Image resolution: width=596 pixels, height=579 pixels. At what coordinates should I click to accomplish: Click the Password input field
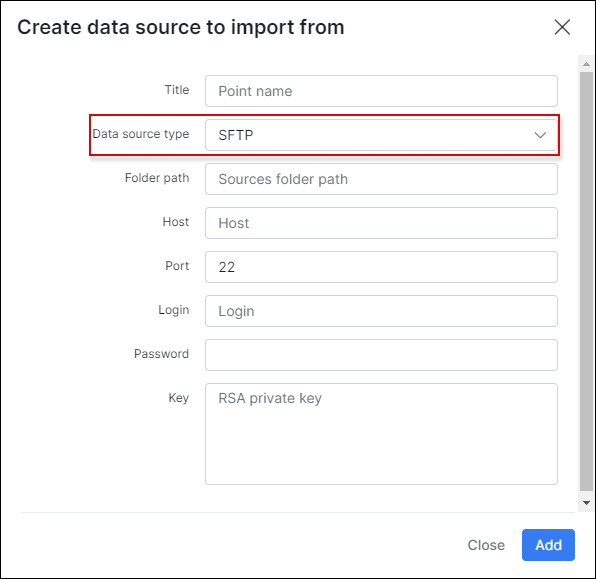(x=381, y=355)
